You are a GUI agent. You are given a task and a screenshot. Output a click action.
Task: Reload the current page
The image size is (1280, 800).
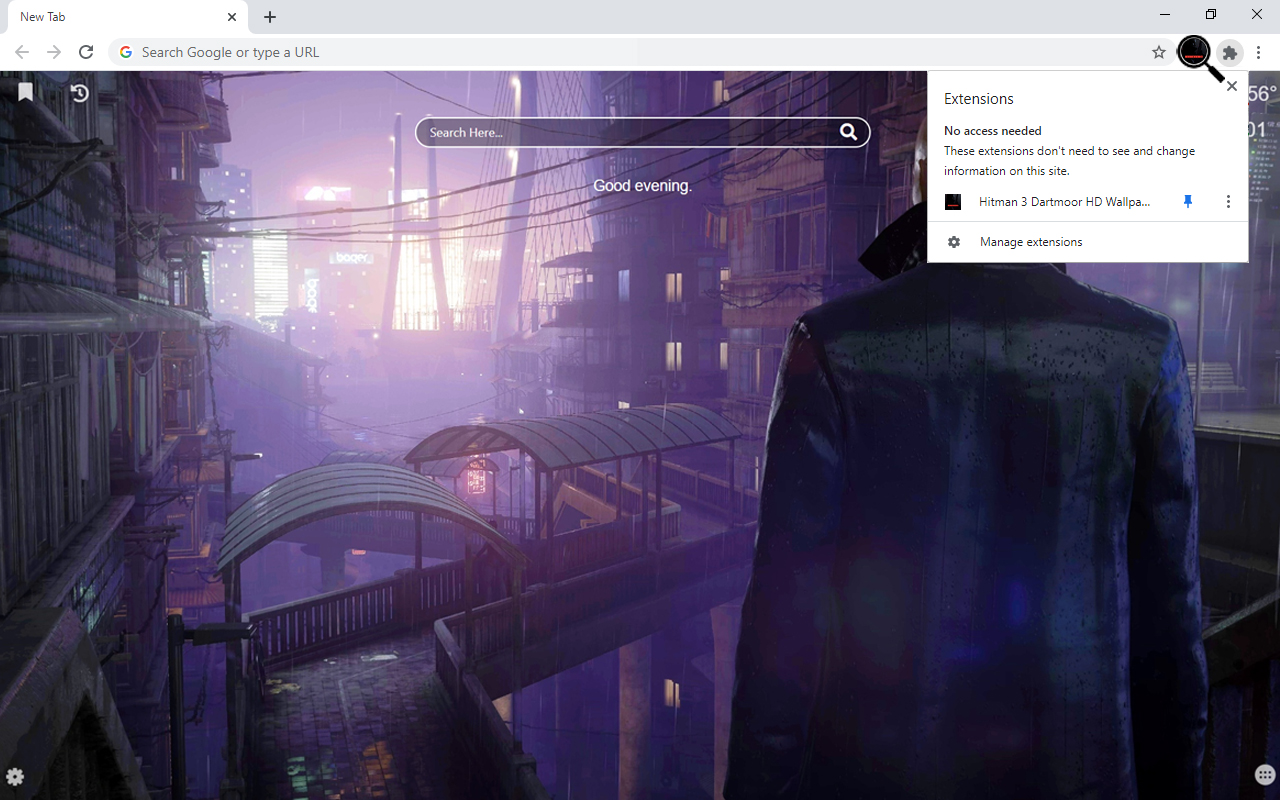point(86,52)
